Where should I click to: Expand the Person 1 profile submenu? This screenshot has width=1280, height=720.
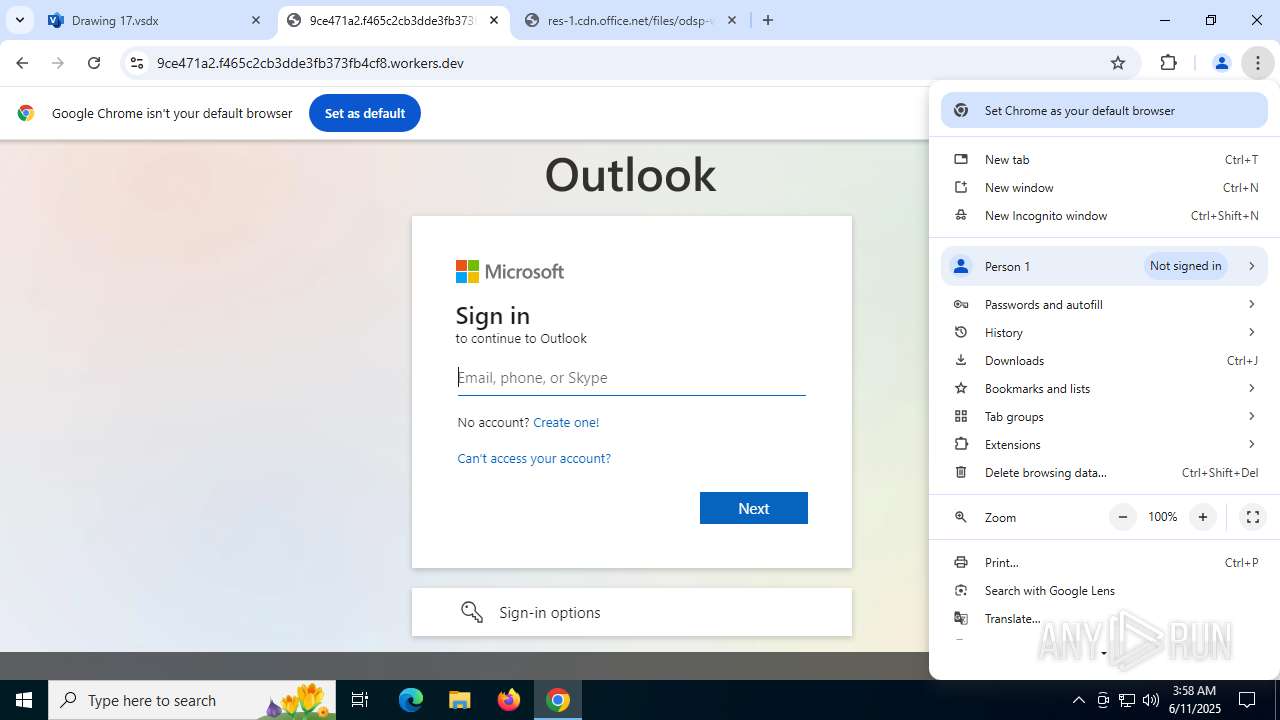[x=1104, y=266]
